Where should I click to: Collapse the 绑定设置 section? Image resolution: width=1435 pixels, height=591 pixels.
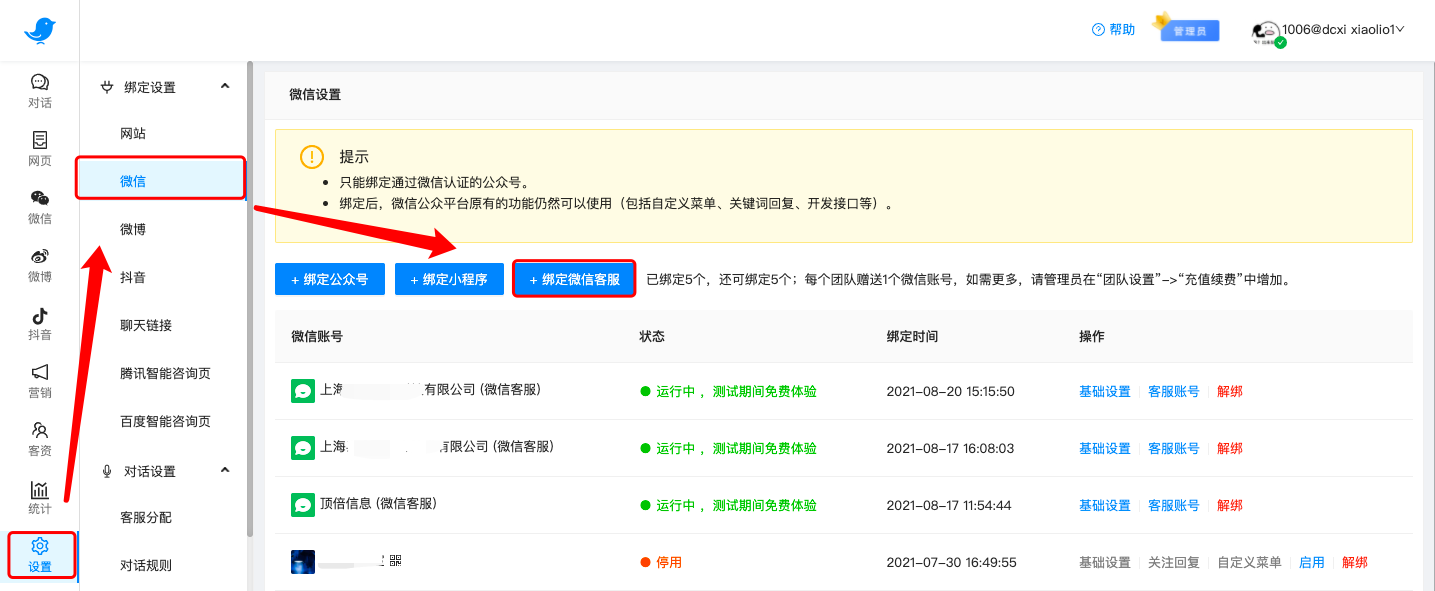click(x=225, y=87)
